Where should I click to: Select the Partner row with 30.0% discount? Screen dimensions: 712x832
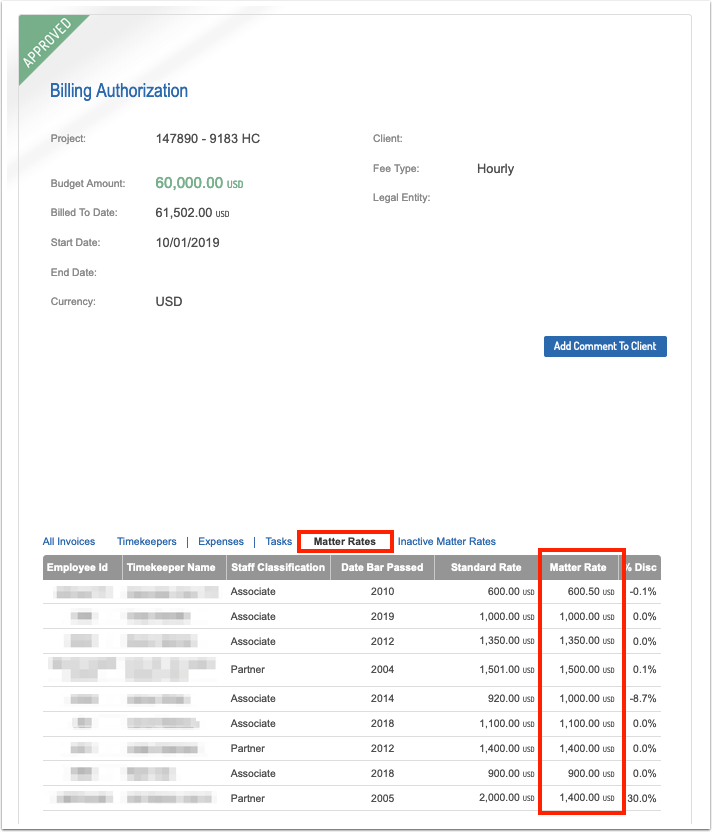352,798
